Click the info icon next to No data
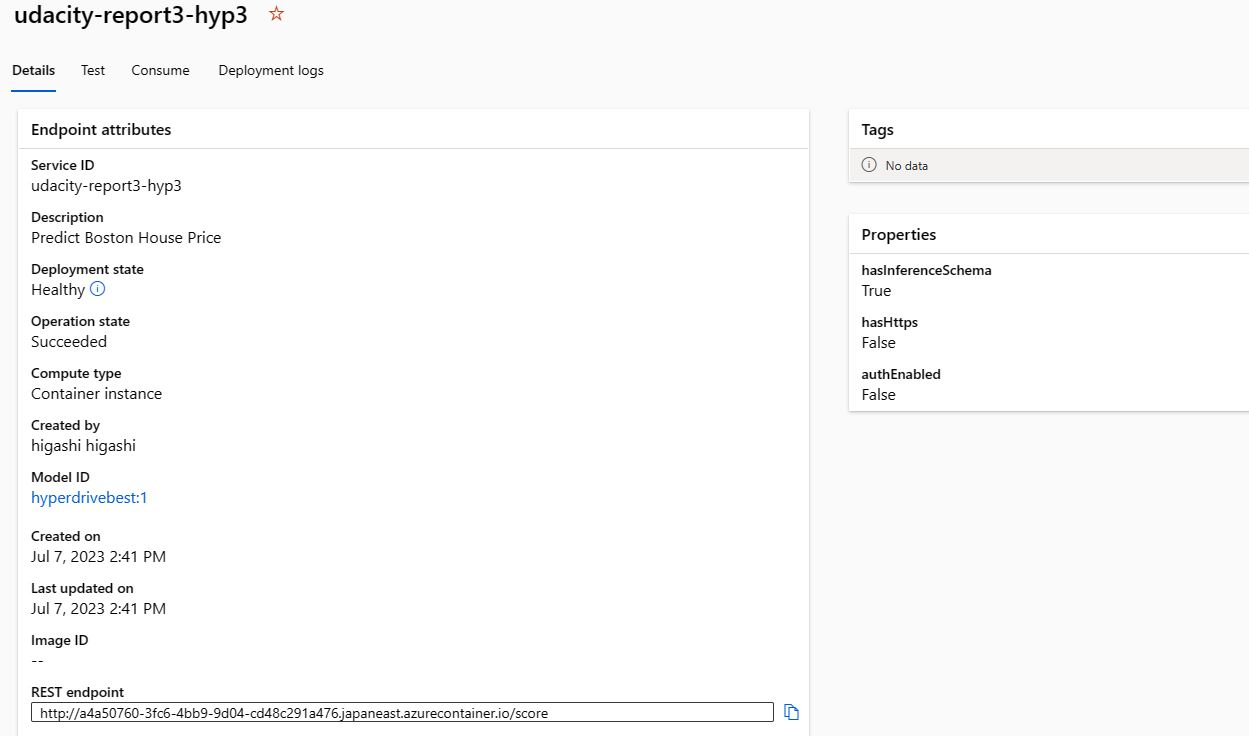This screenshot has width=1249, height=736. (x=869, y=165)
